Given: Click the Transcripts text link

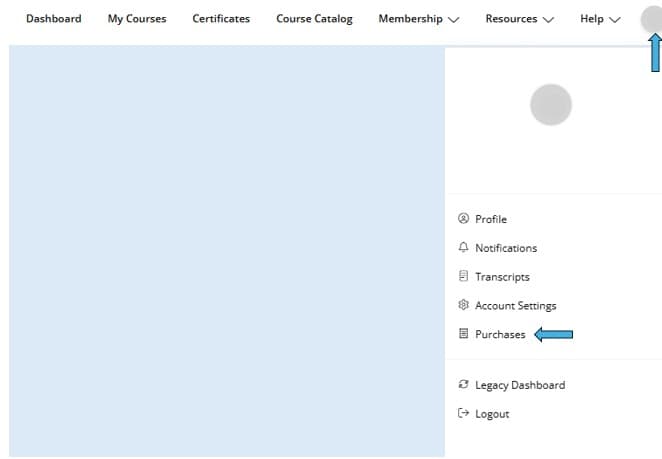Looking at the screenshot, I should click(502, 277).
